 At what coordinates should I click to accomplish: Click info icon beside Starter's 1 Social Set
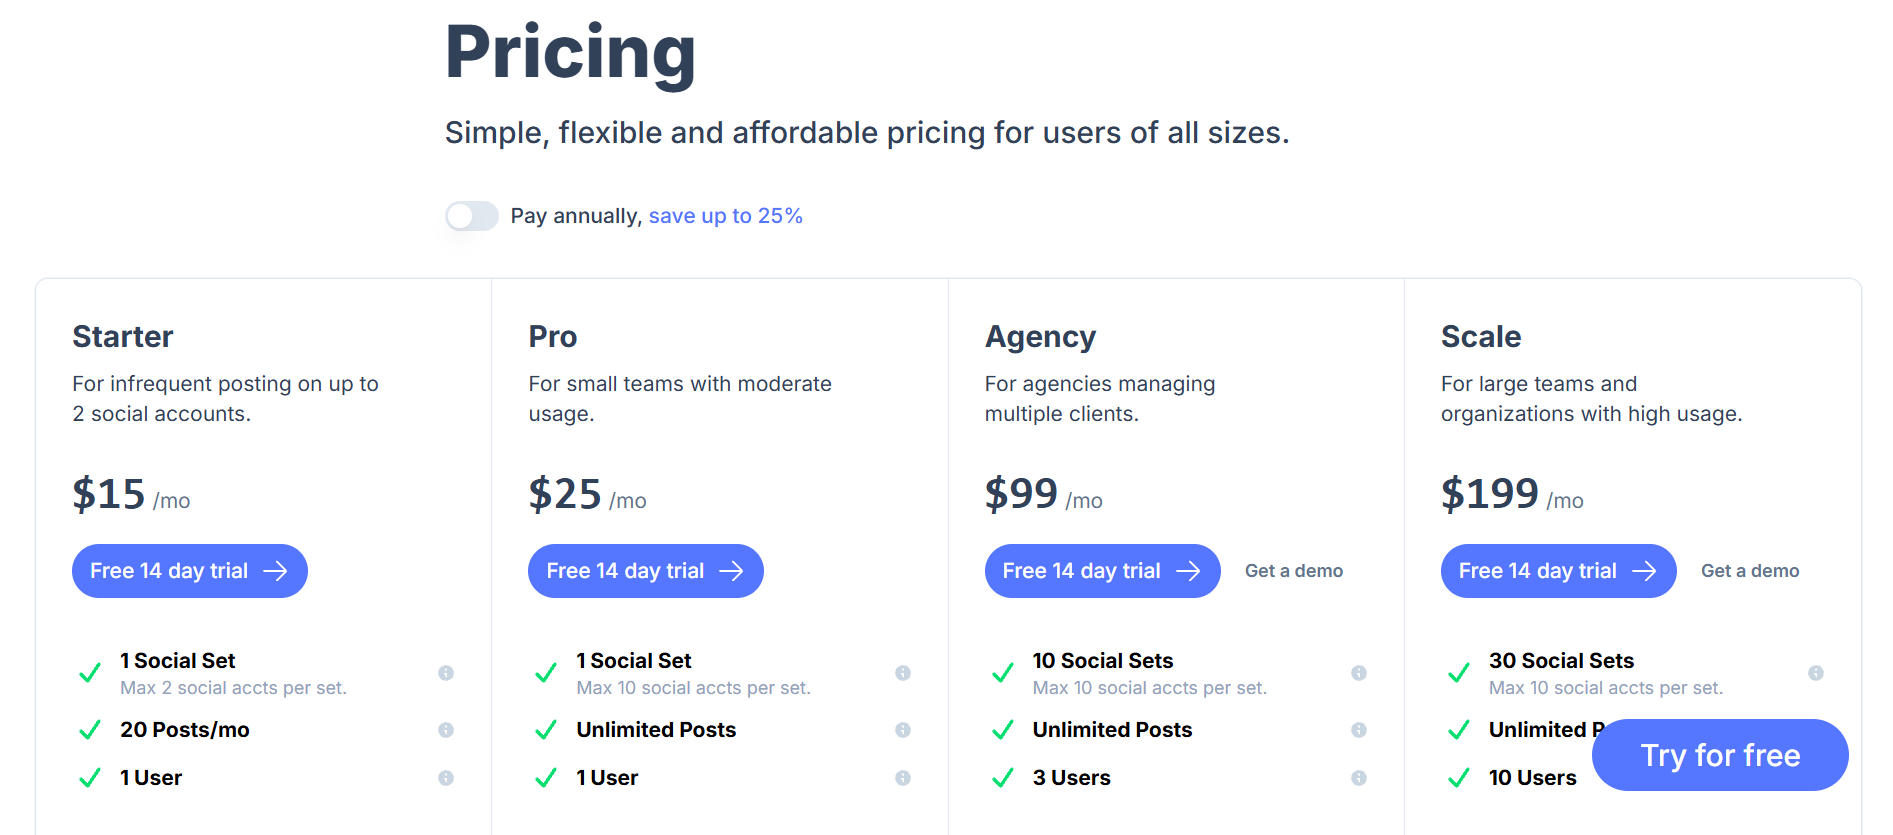coord(446,672)
